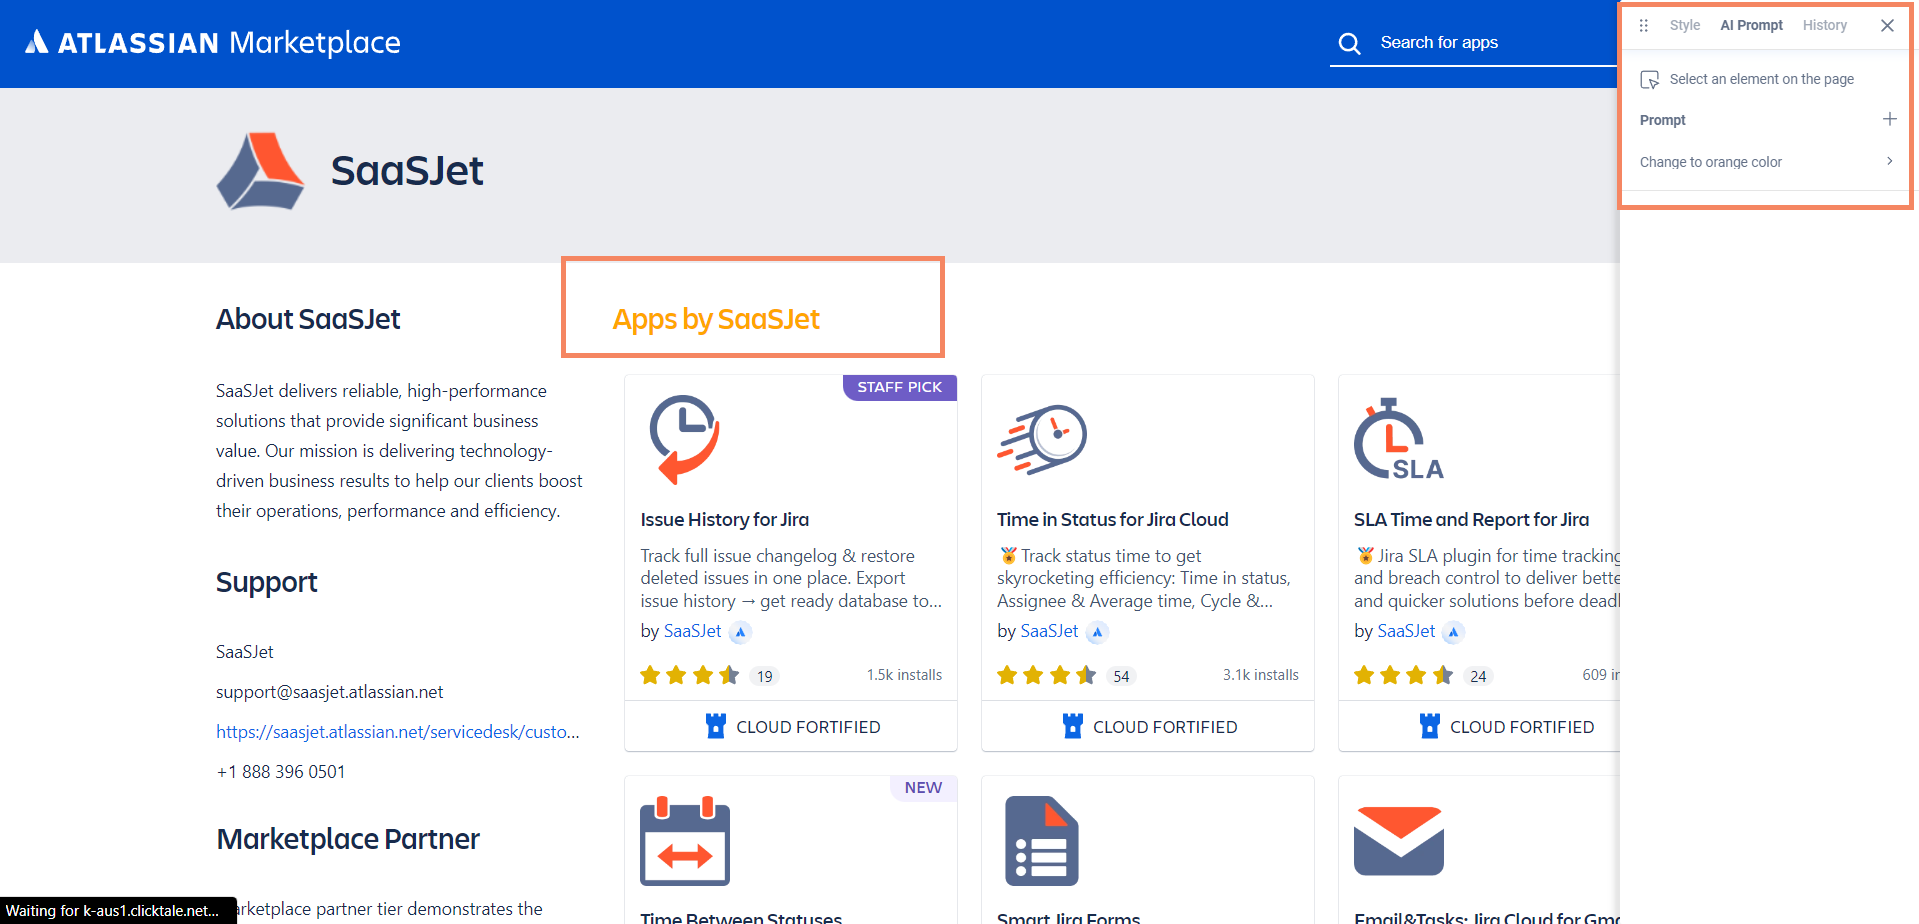Click the search magnifier icon
This screenshot has width=1919, height=924.
click(x=1349, y=44)
